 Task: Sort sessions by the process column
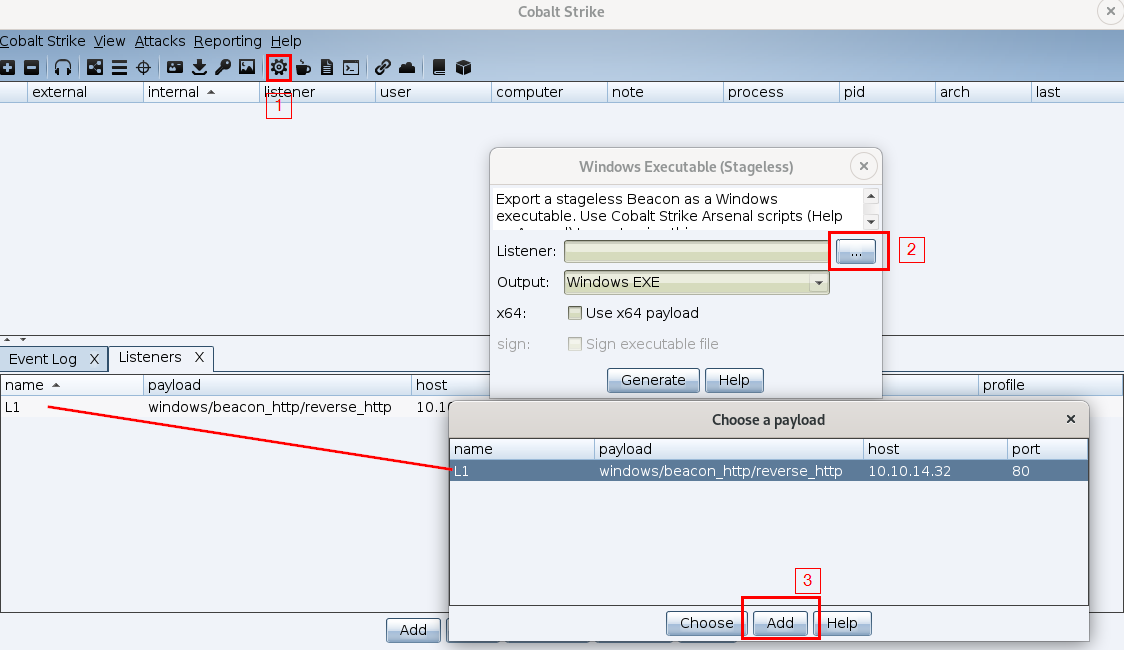[x=781, y=92]
